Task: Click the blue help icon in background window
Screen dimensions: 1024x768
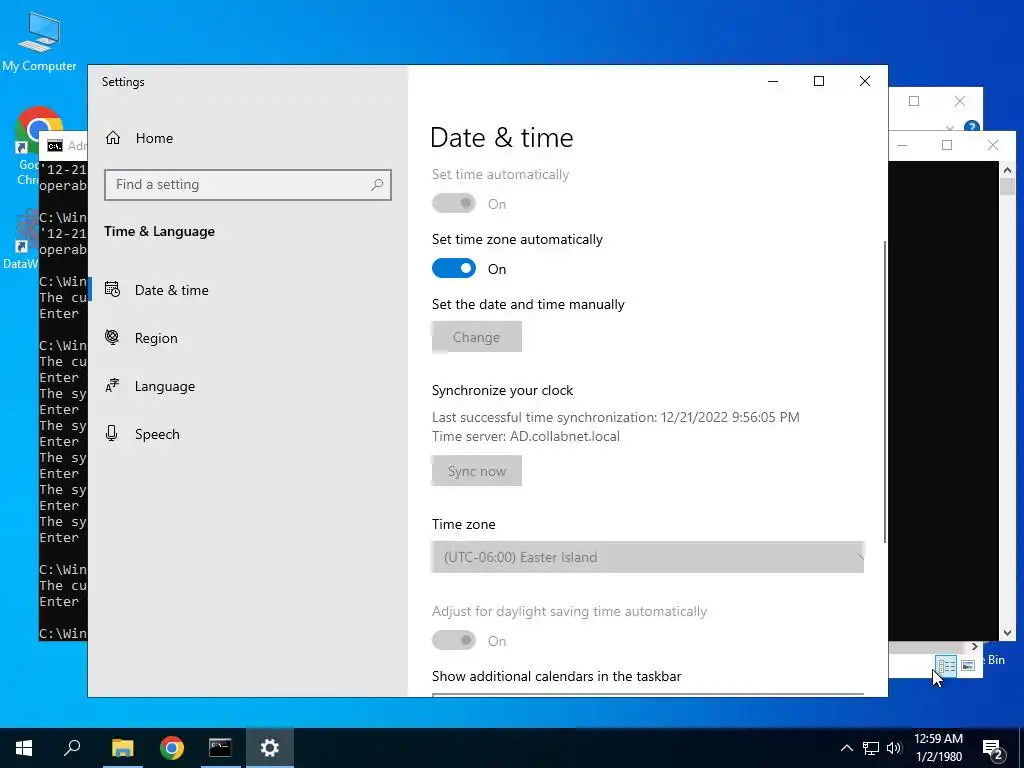Action: tap(972, 126)
